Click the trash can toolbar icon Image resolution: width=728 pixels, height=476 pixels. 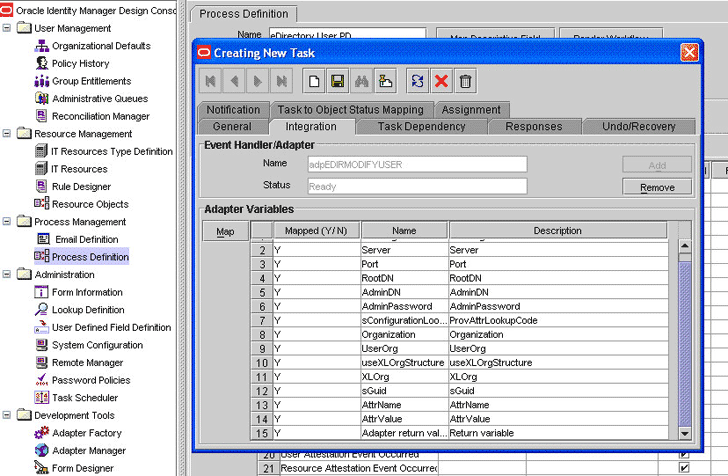pyautogui.click(x=465, y=81)
